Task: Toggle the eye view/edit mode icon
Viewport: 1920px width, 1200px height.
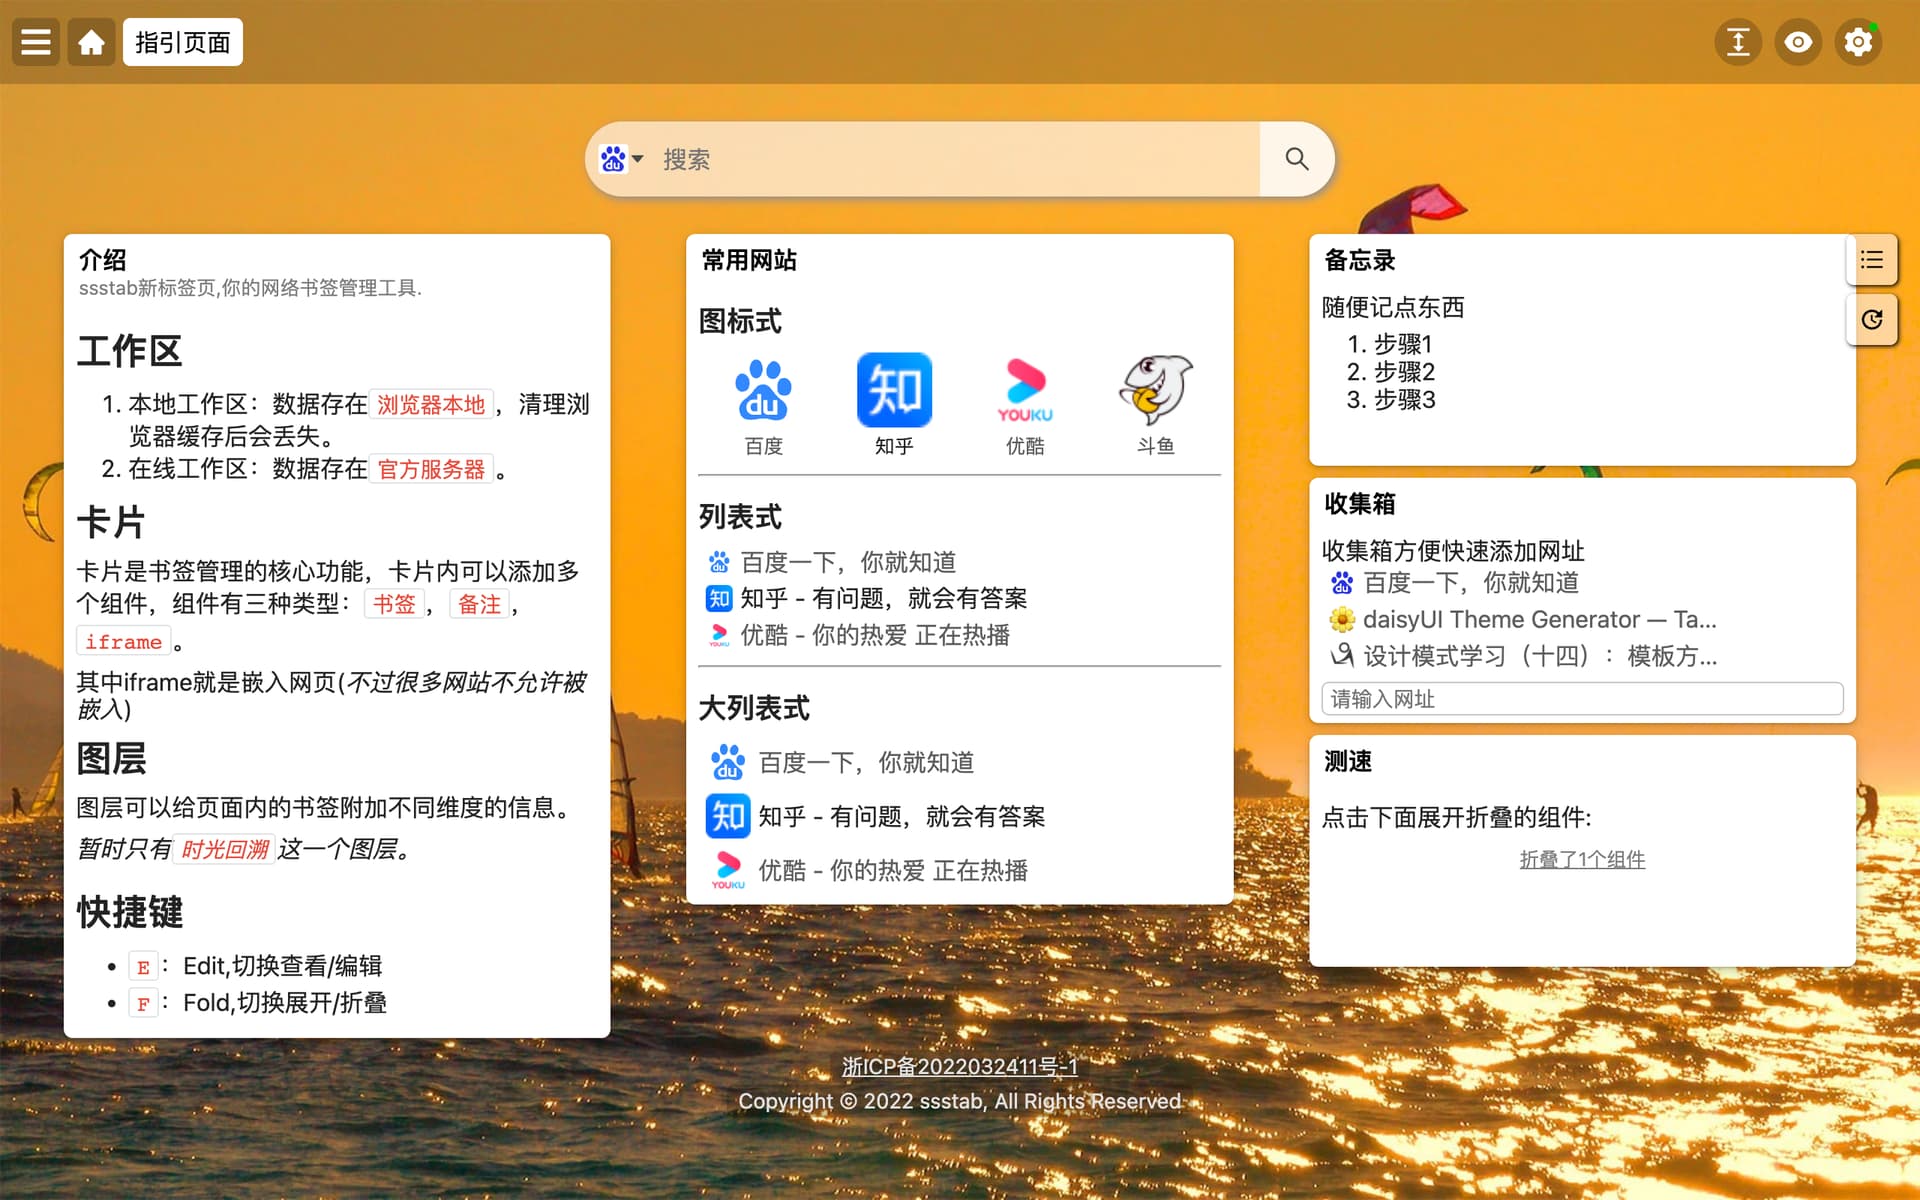Action: pyautogui.click(x=1798, y=42)
